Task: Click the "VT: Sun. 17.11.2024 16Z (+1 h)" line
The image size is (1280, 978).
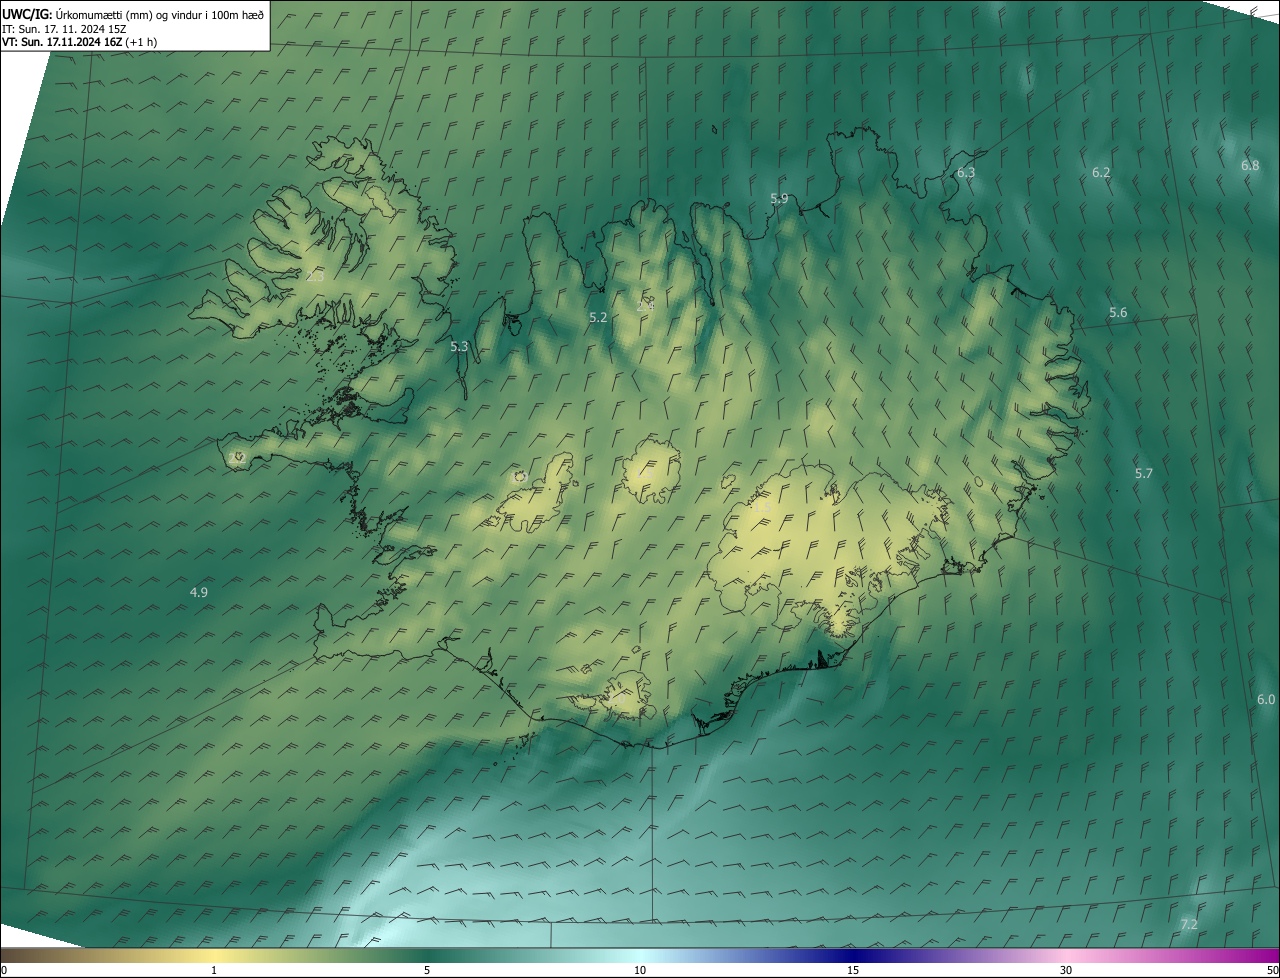Action: pyautogui.click(x=80, y=42)
